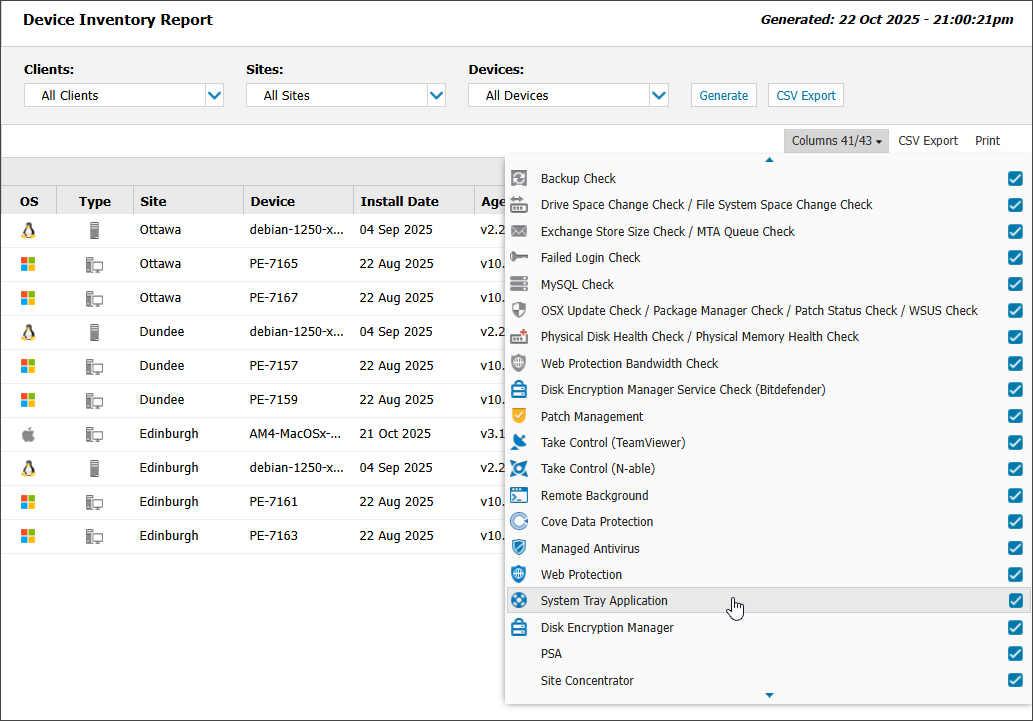The width and height of the screenshot is (1033, 721).
Task: Open the All Clients dropdown
Action: click(124, 96)
